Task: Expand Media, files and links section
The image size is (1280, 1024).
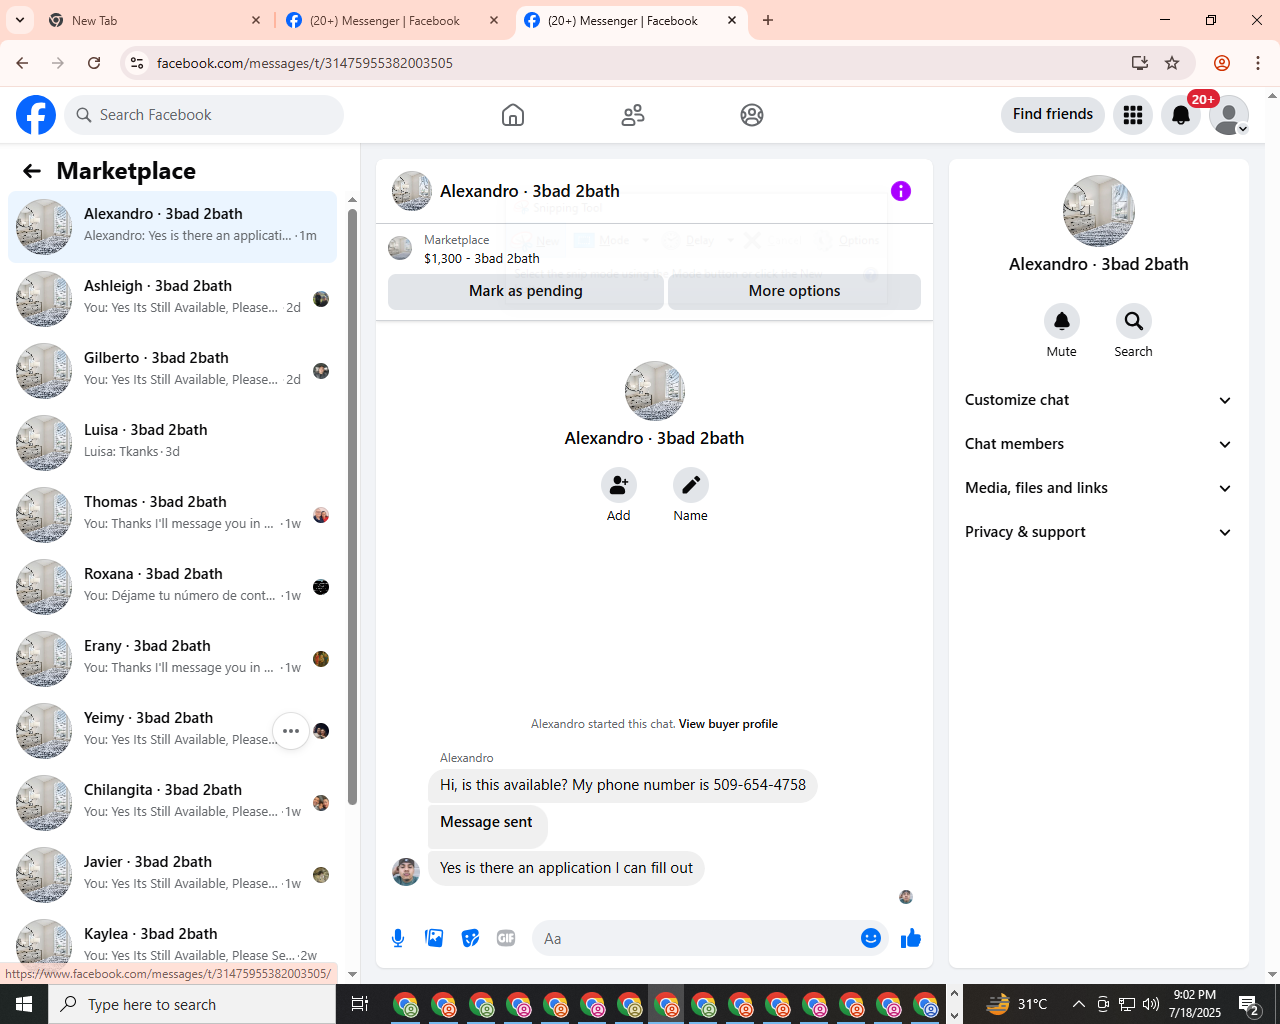Action: point(1098,488)
